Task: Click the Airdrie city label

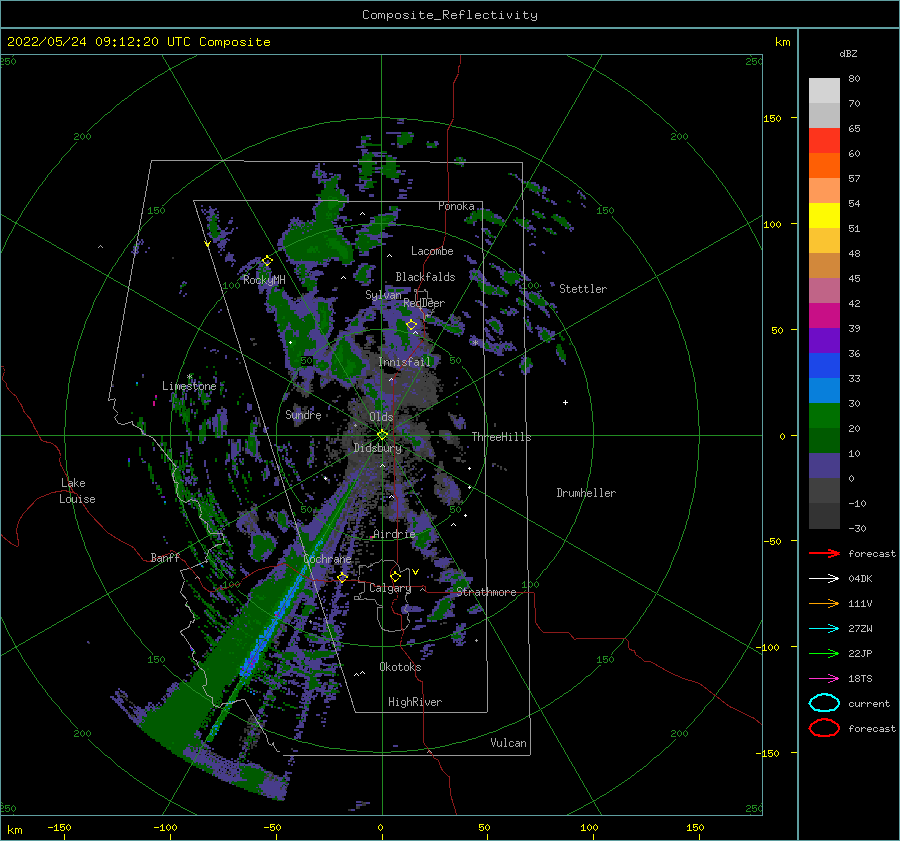Action: point(394,534)
